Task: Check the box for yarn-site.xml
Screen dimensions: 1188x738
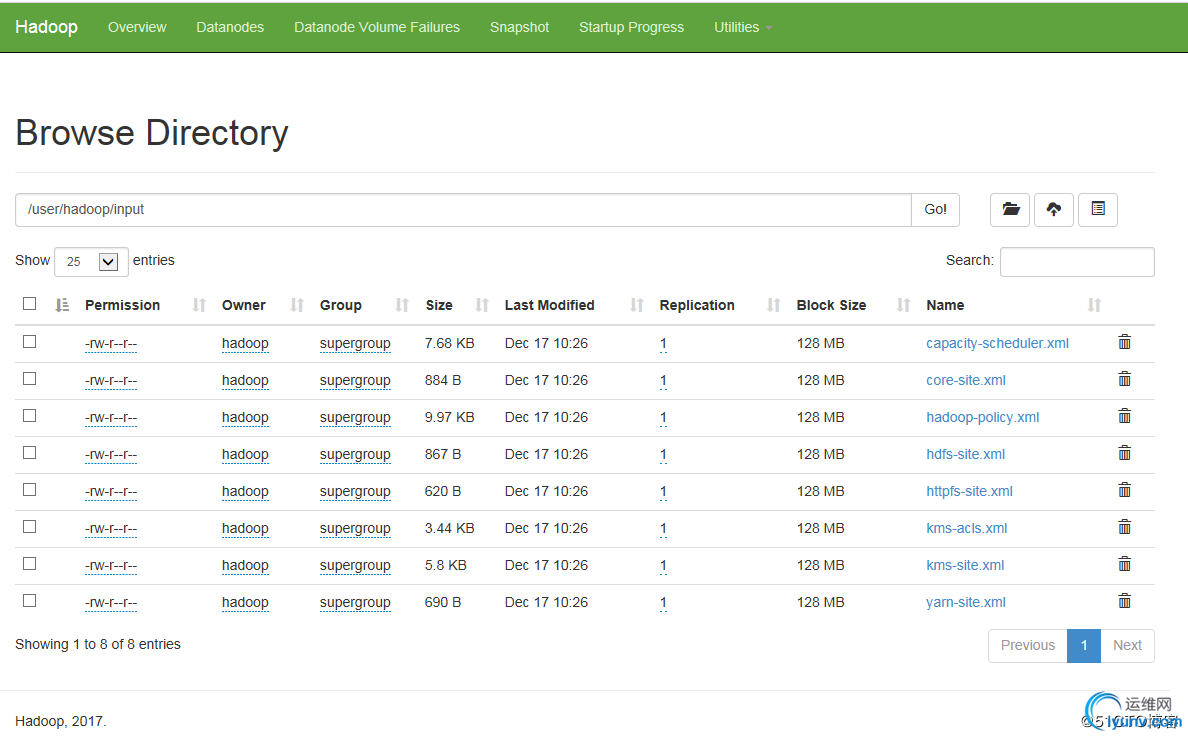Action: click(x=30, y=601)
